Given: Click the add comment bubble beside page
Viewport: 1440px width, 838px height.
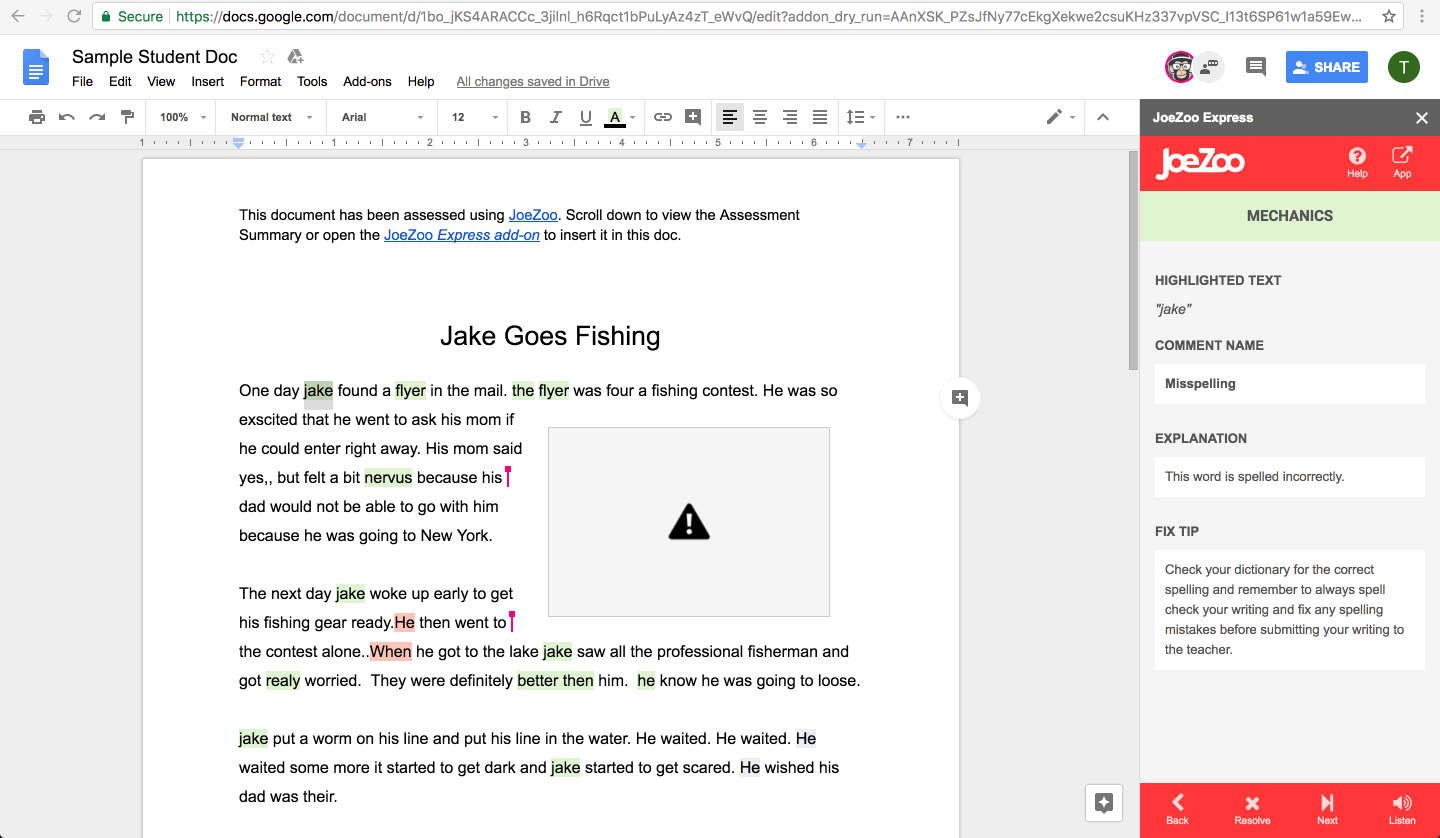Looking at the screenshot, I should tap(960, 398).
